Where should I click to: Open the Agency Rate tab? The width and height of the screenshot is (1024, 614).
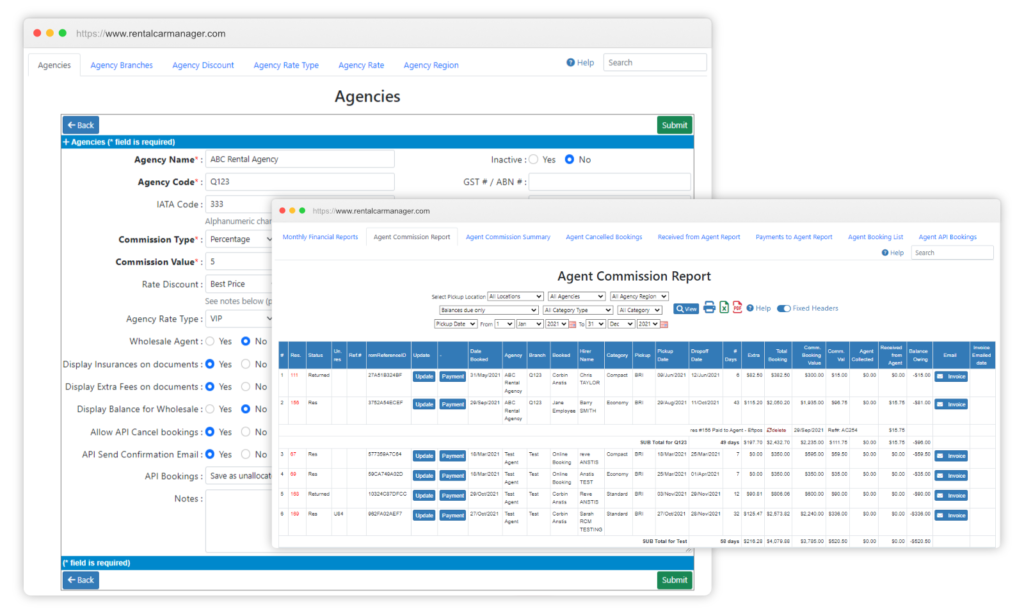361,65
